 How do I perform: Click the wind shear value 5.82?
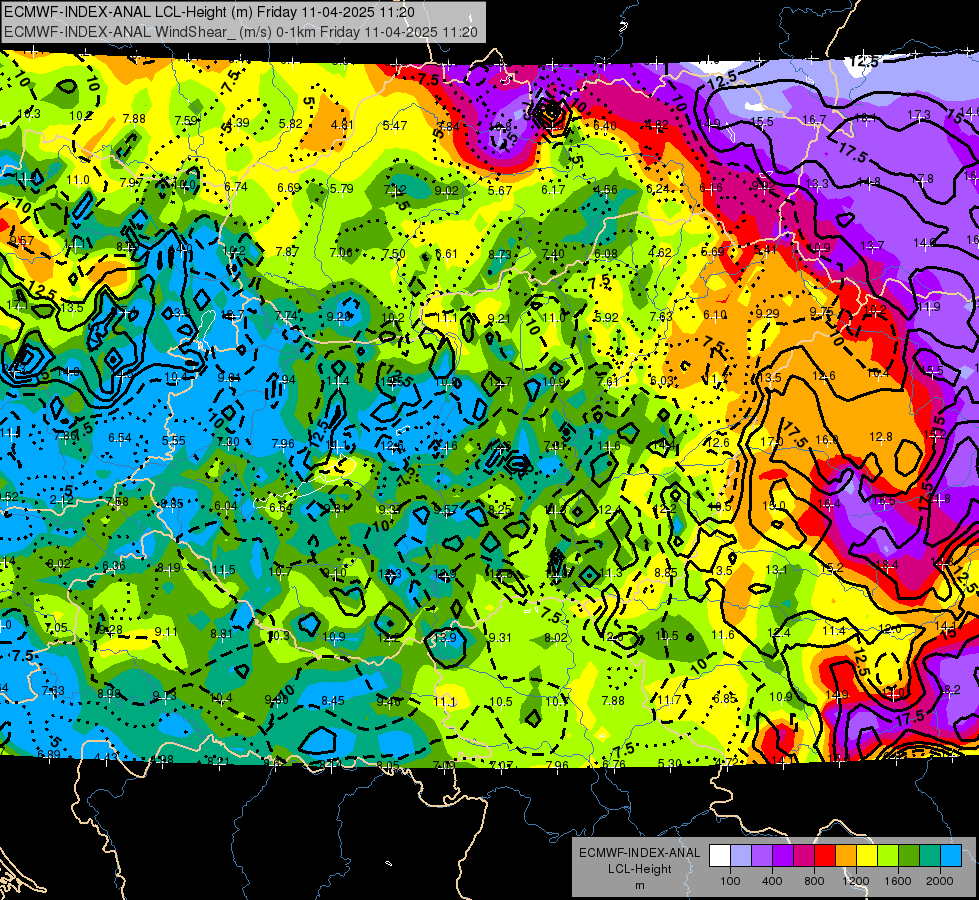tap(291, 124)
